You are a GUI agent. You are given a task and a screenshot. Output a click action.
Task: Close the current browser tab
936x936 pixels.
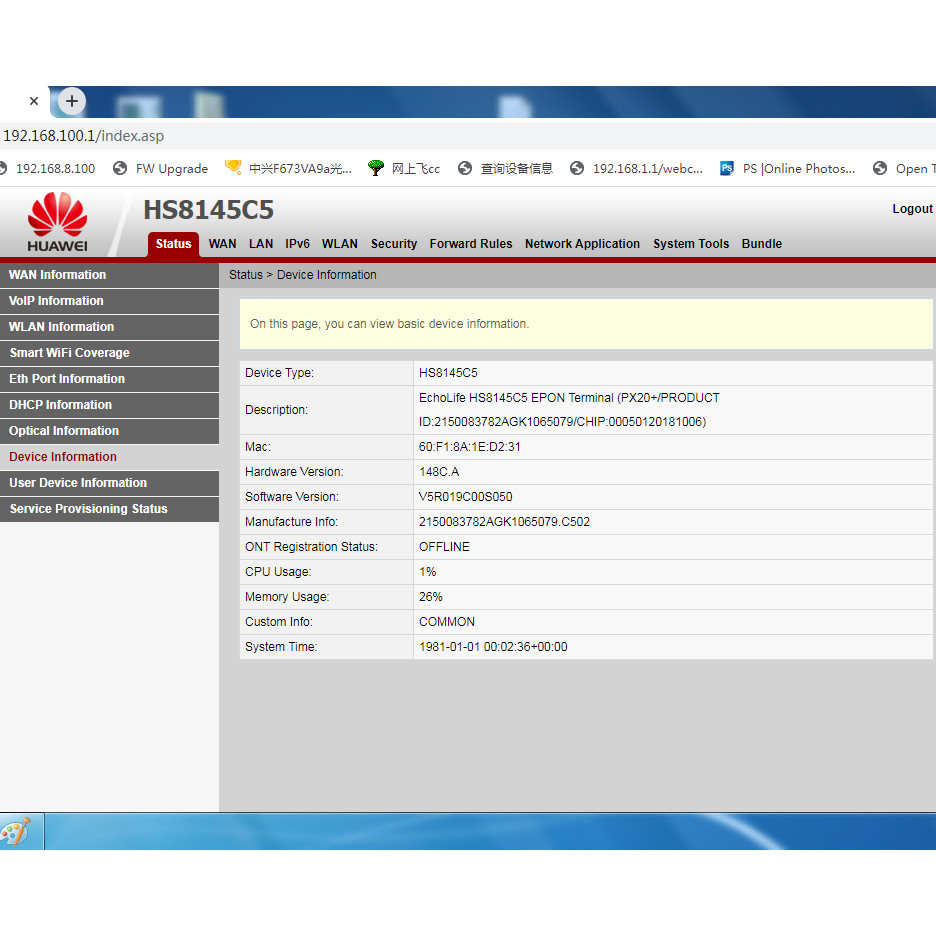point(34,101)
